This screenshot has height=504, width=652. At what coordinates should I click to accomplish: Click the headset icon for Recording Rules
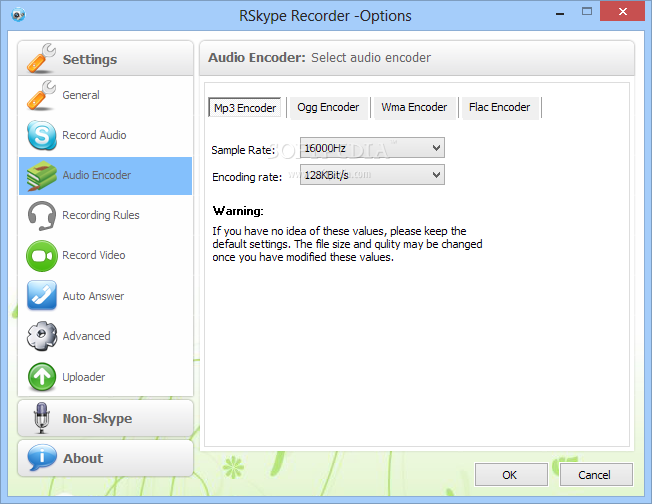pos(42,215)
